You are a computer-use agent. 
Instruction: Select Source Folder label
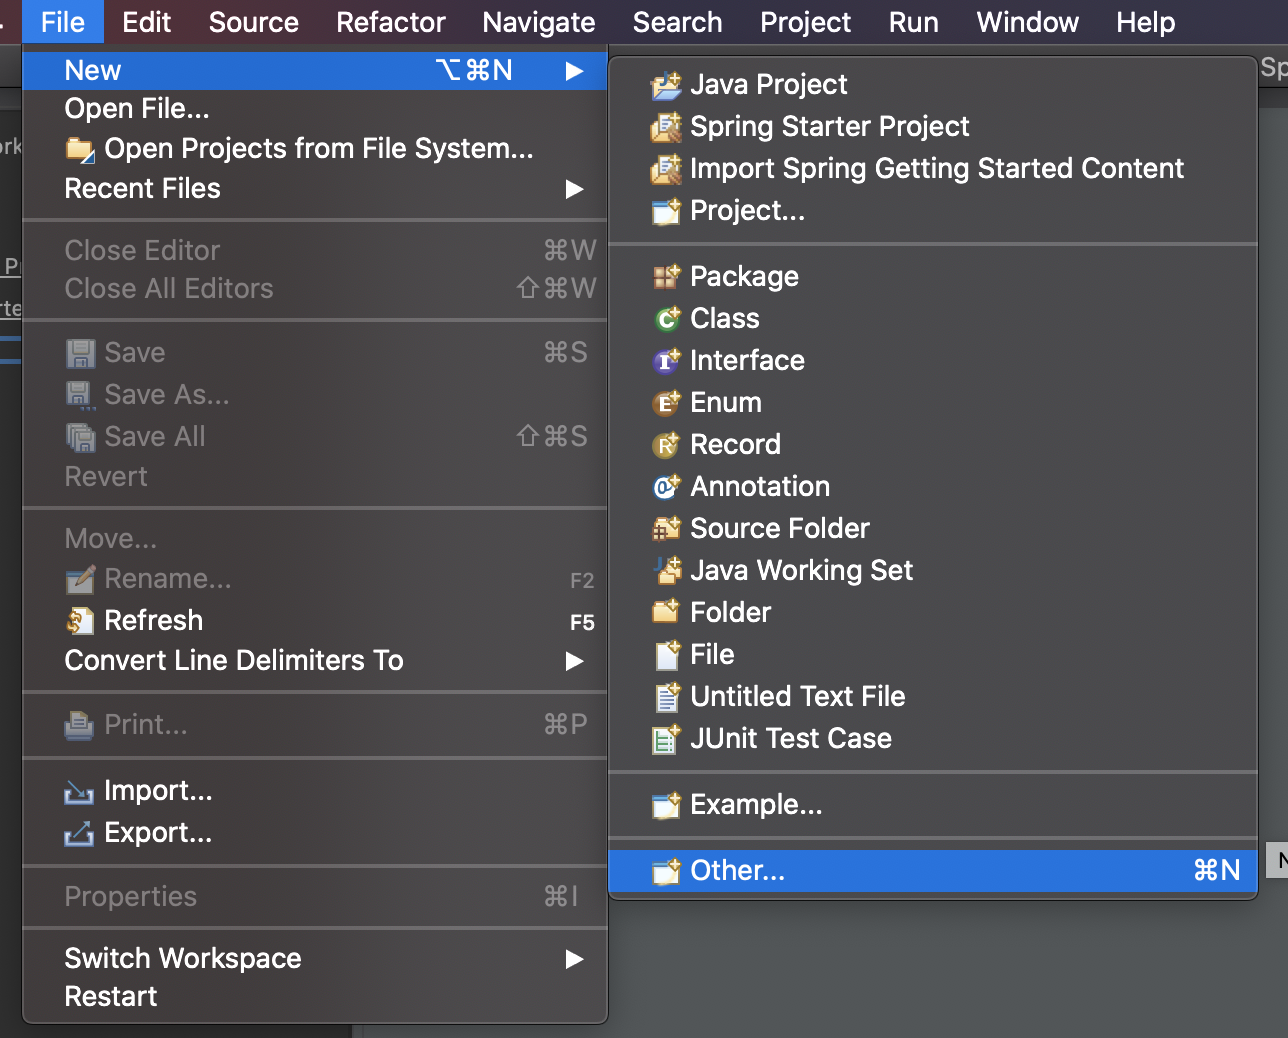click(x=780, y=529)
